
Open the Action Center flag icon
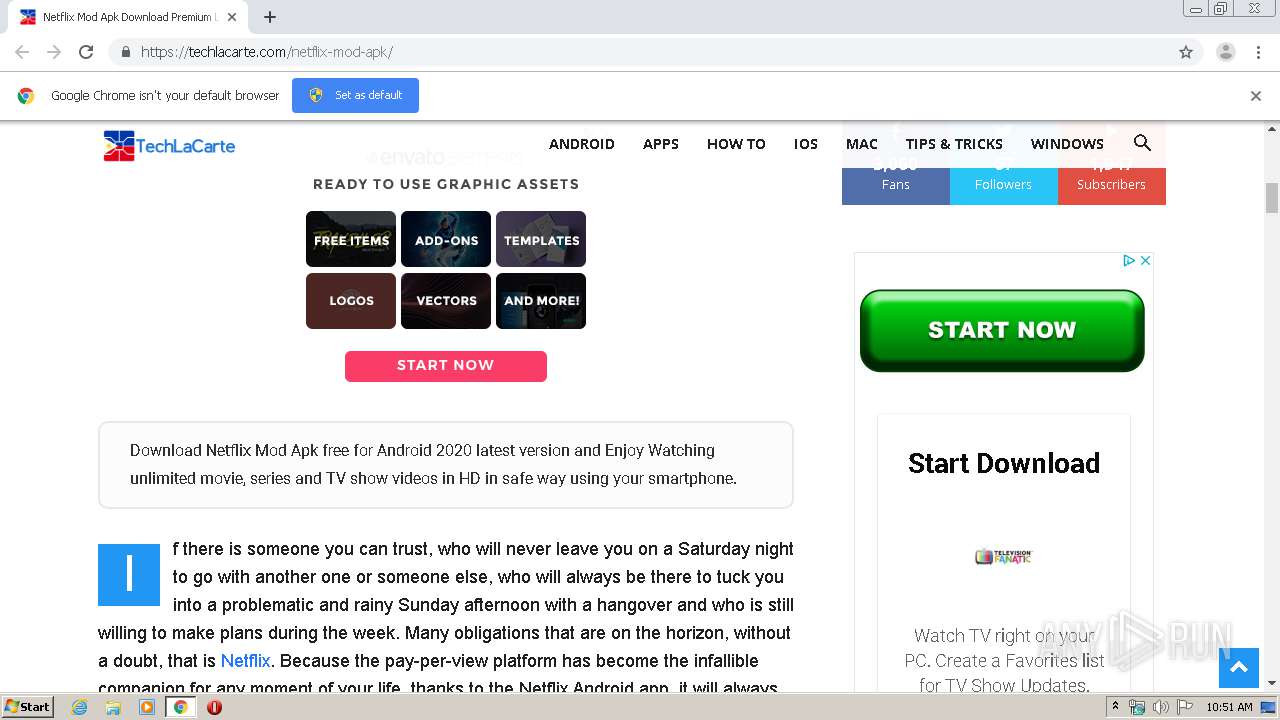1186,707
